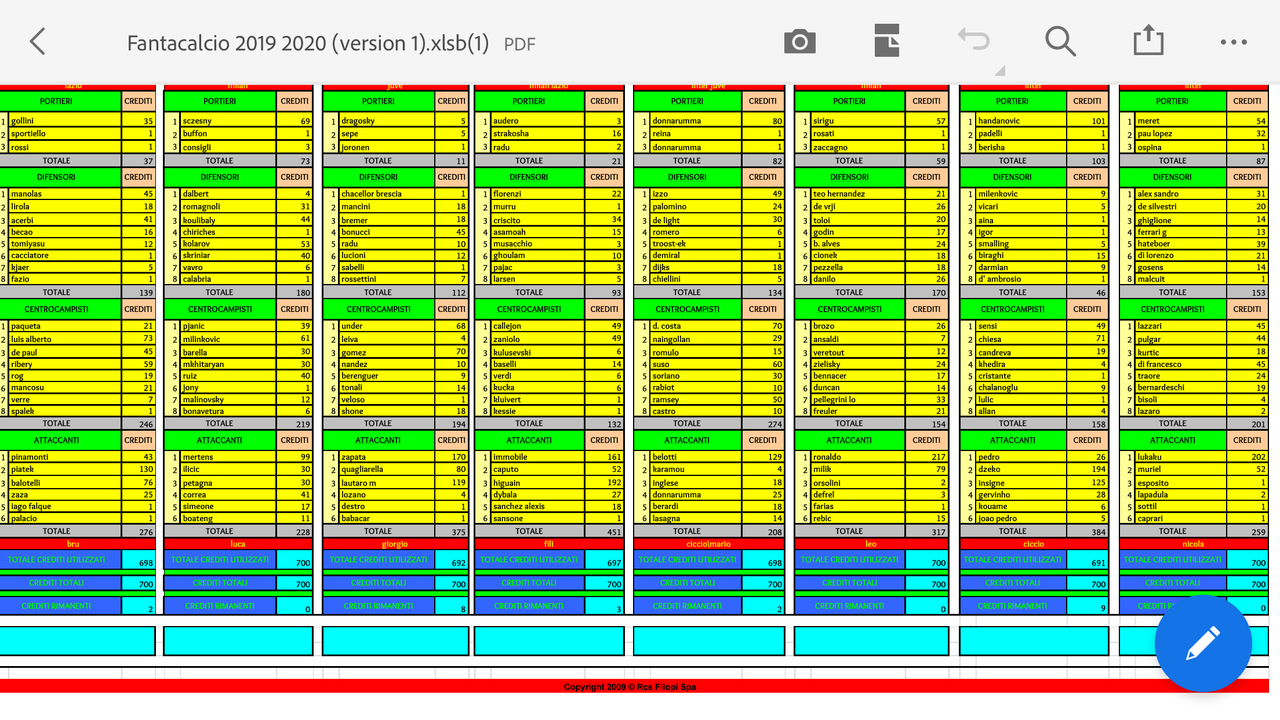Select the defender cell bonucci
The height and width of the screenshot is (720, 1280).
[x=387, y=232]
